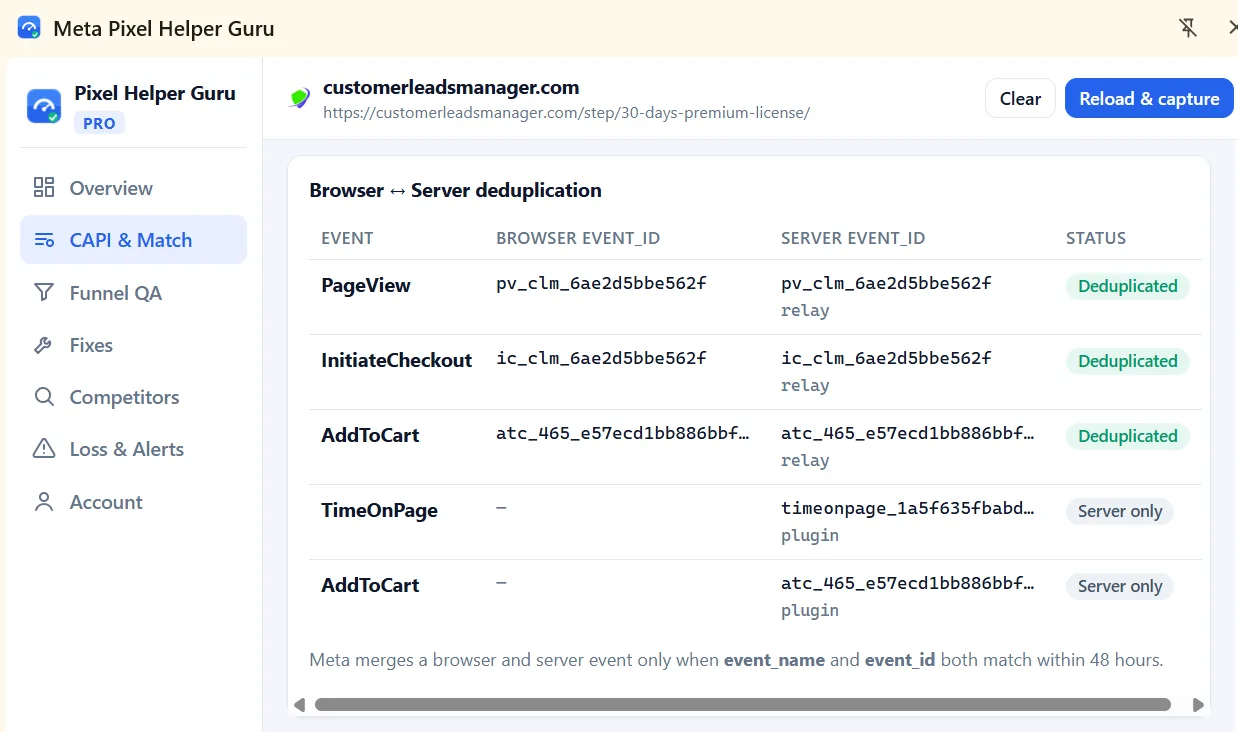Click the customerleadsmanager.com site favicon

[299, 98]
